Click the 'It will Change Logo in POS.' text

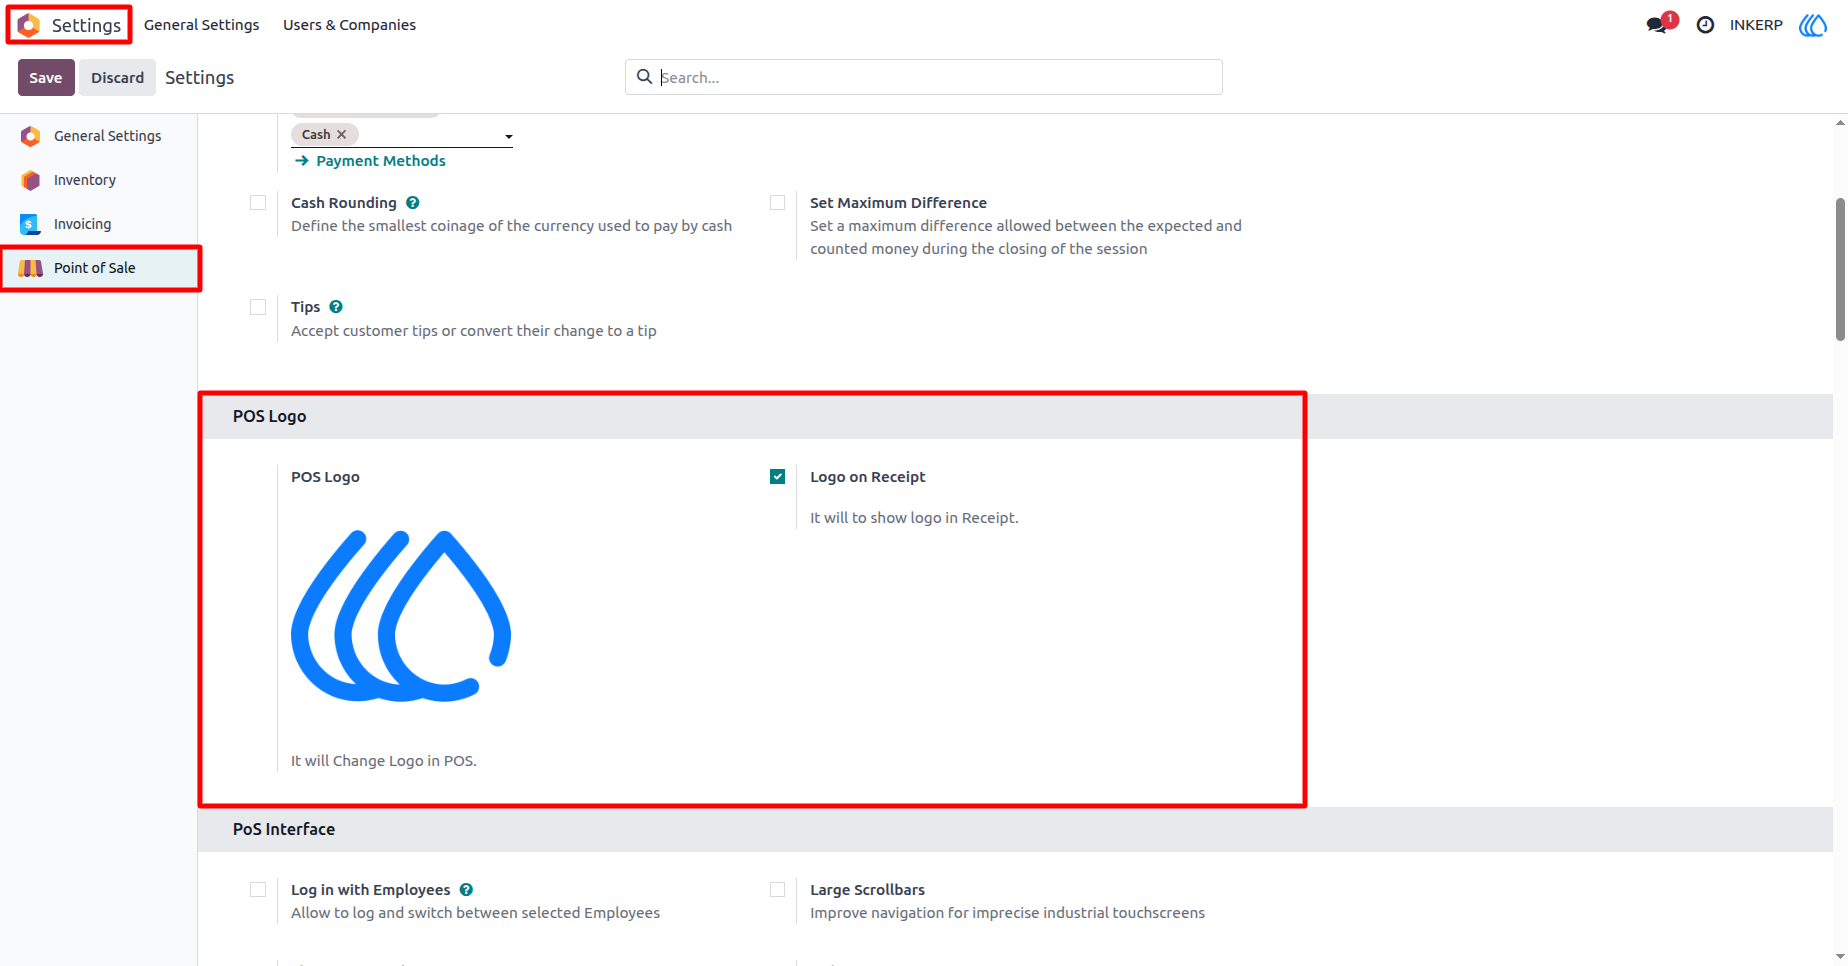(384, 761)
